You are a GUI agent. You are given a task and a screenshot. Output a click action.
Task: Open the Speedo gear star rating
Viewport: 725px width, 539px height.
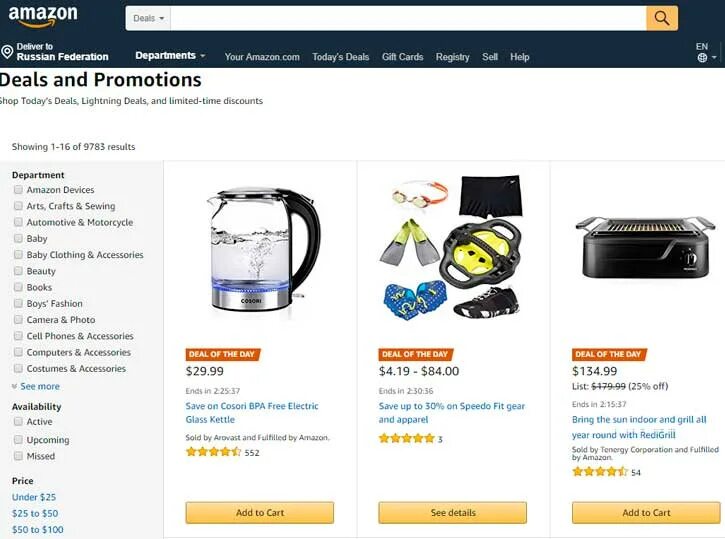click(406, 438)
